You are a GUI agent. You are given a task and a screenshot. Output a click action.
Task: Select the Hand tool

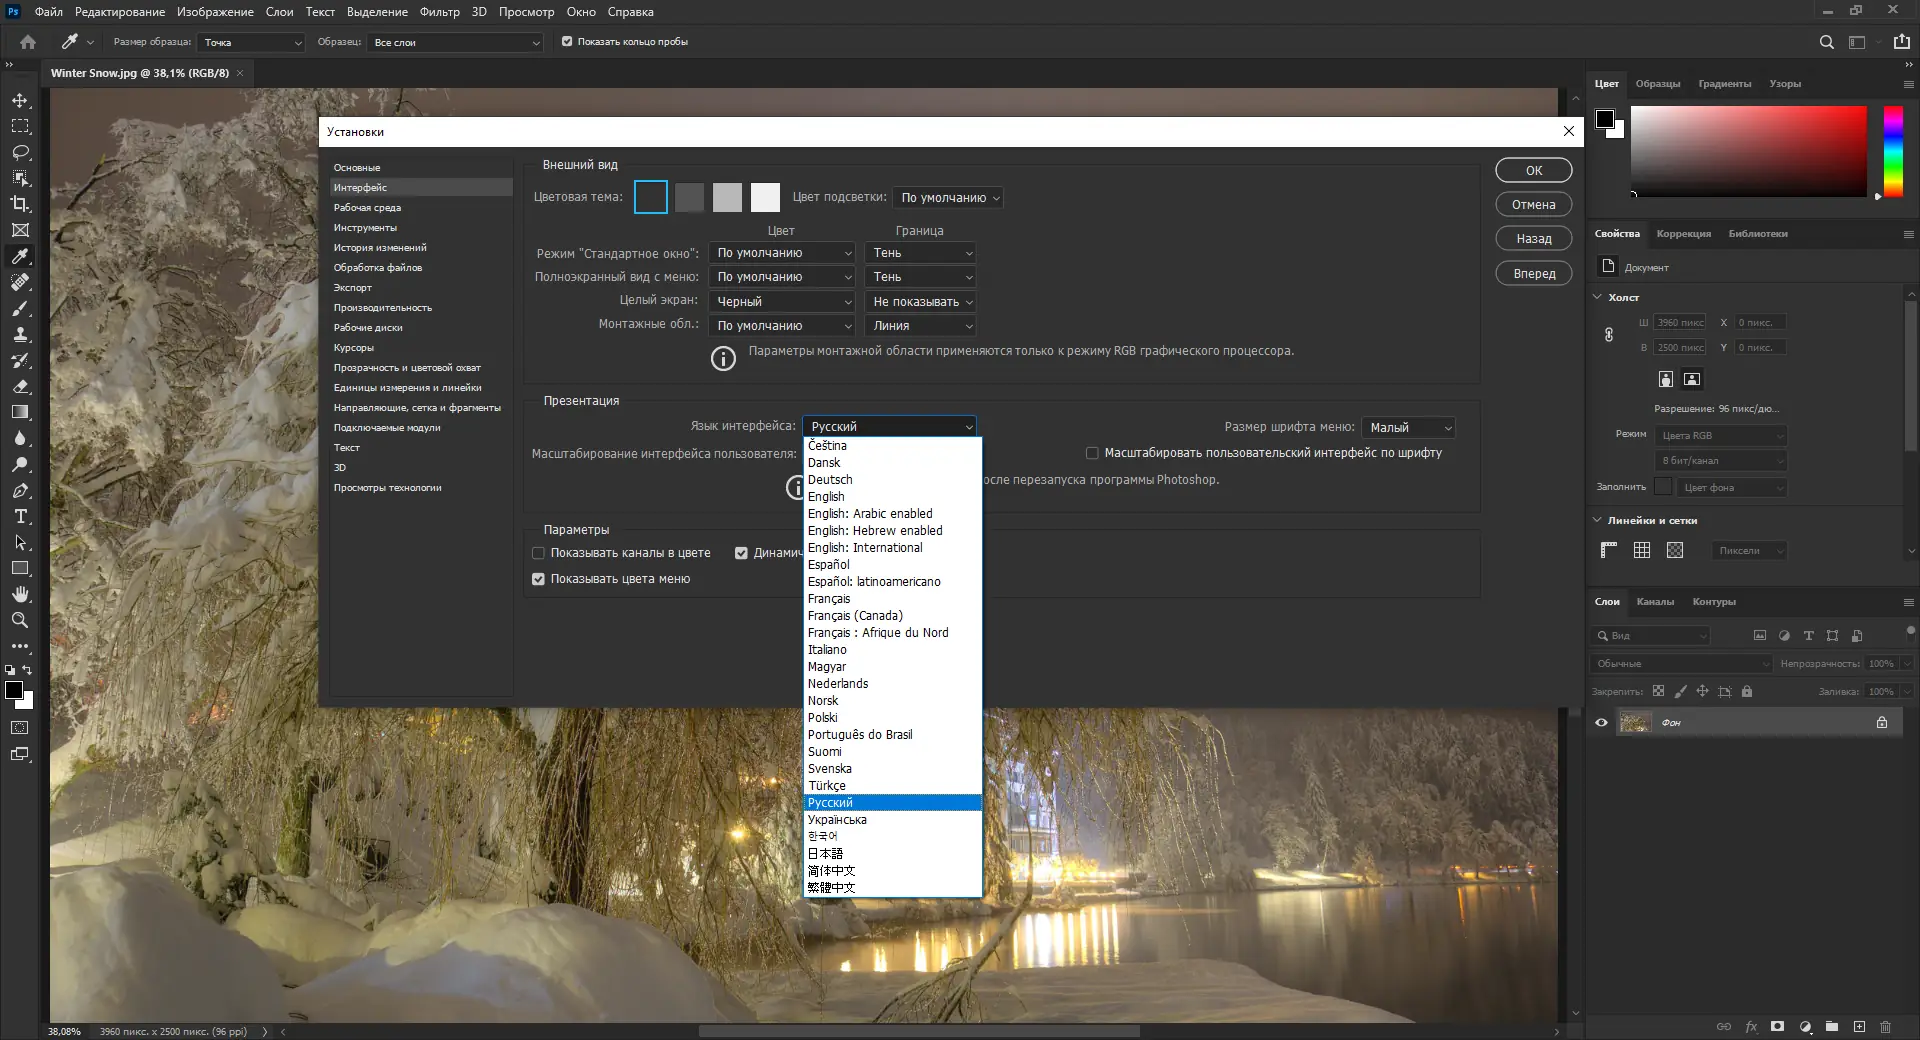click(20, 595)
